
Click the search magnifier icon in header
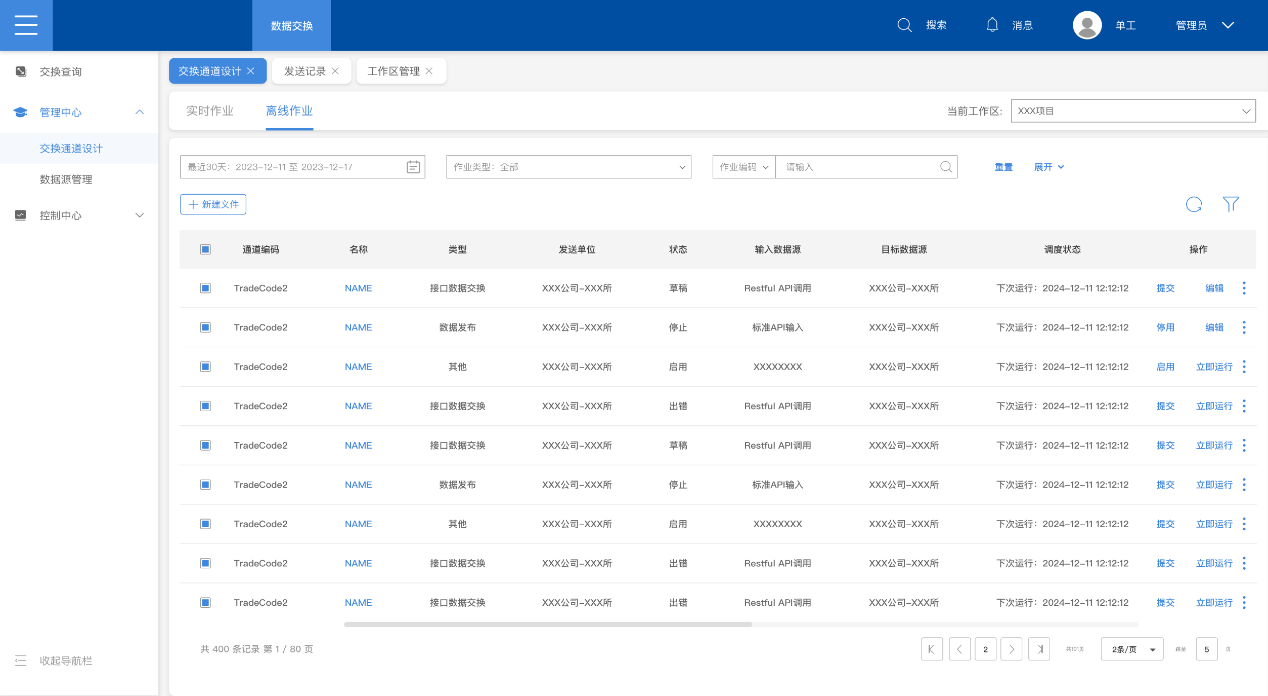point(904,25)
